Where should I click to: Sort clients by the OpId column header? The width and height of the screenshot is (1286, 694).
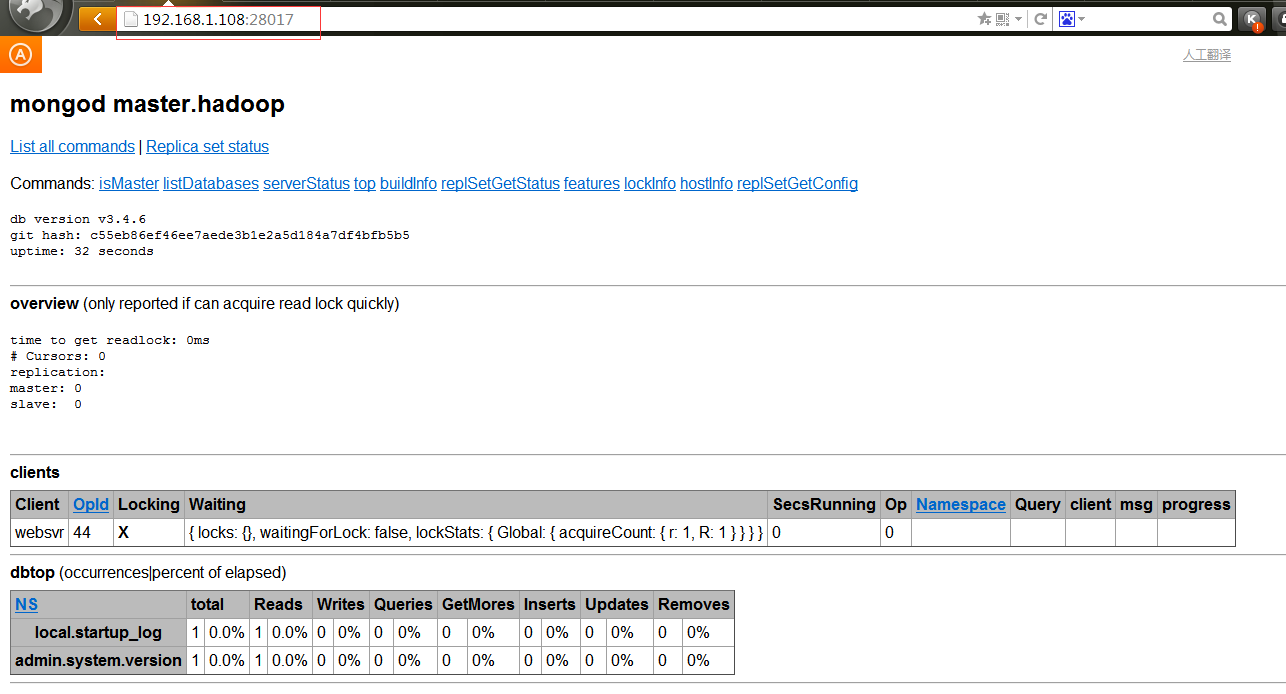(91, 505)
